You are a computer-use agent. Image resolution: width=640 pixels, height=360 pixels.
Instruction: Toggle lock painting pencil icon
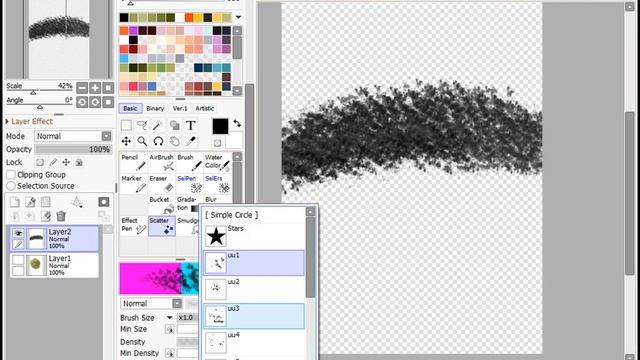[x=53, y=162]
